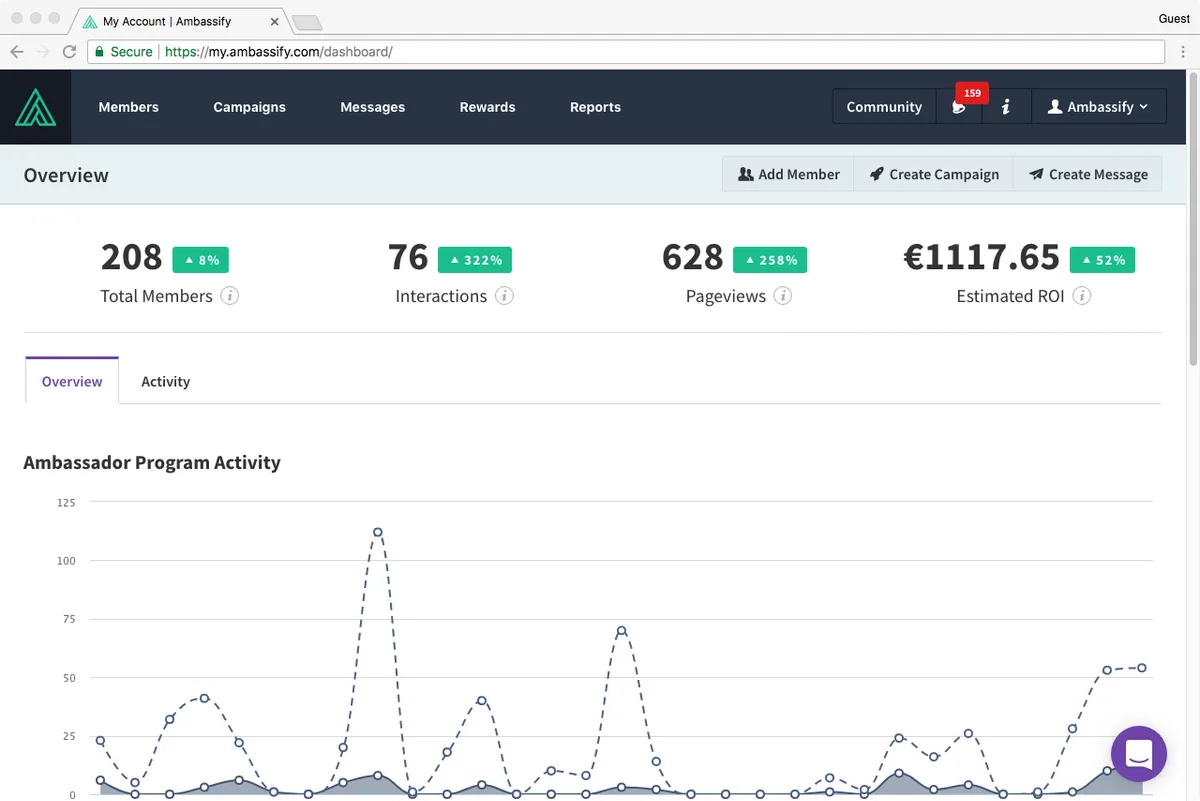Image resolution: width=1200 pixels, height=801 pixels.
Task: Click the Secure padlock icon
Action: coord(99,52)
